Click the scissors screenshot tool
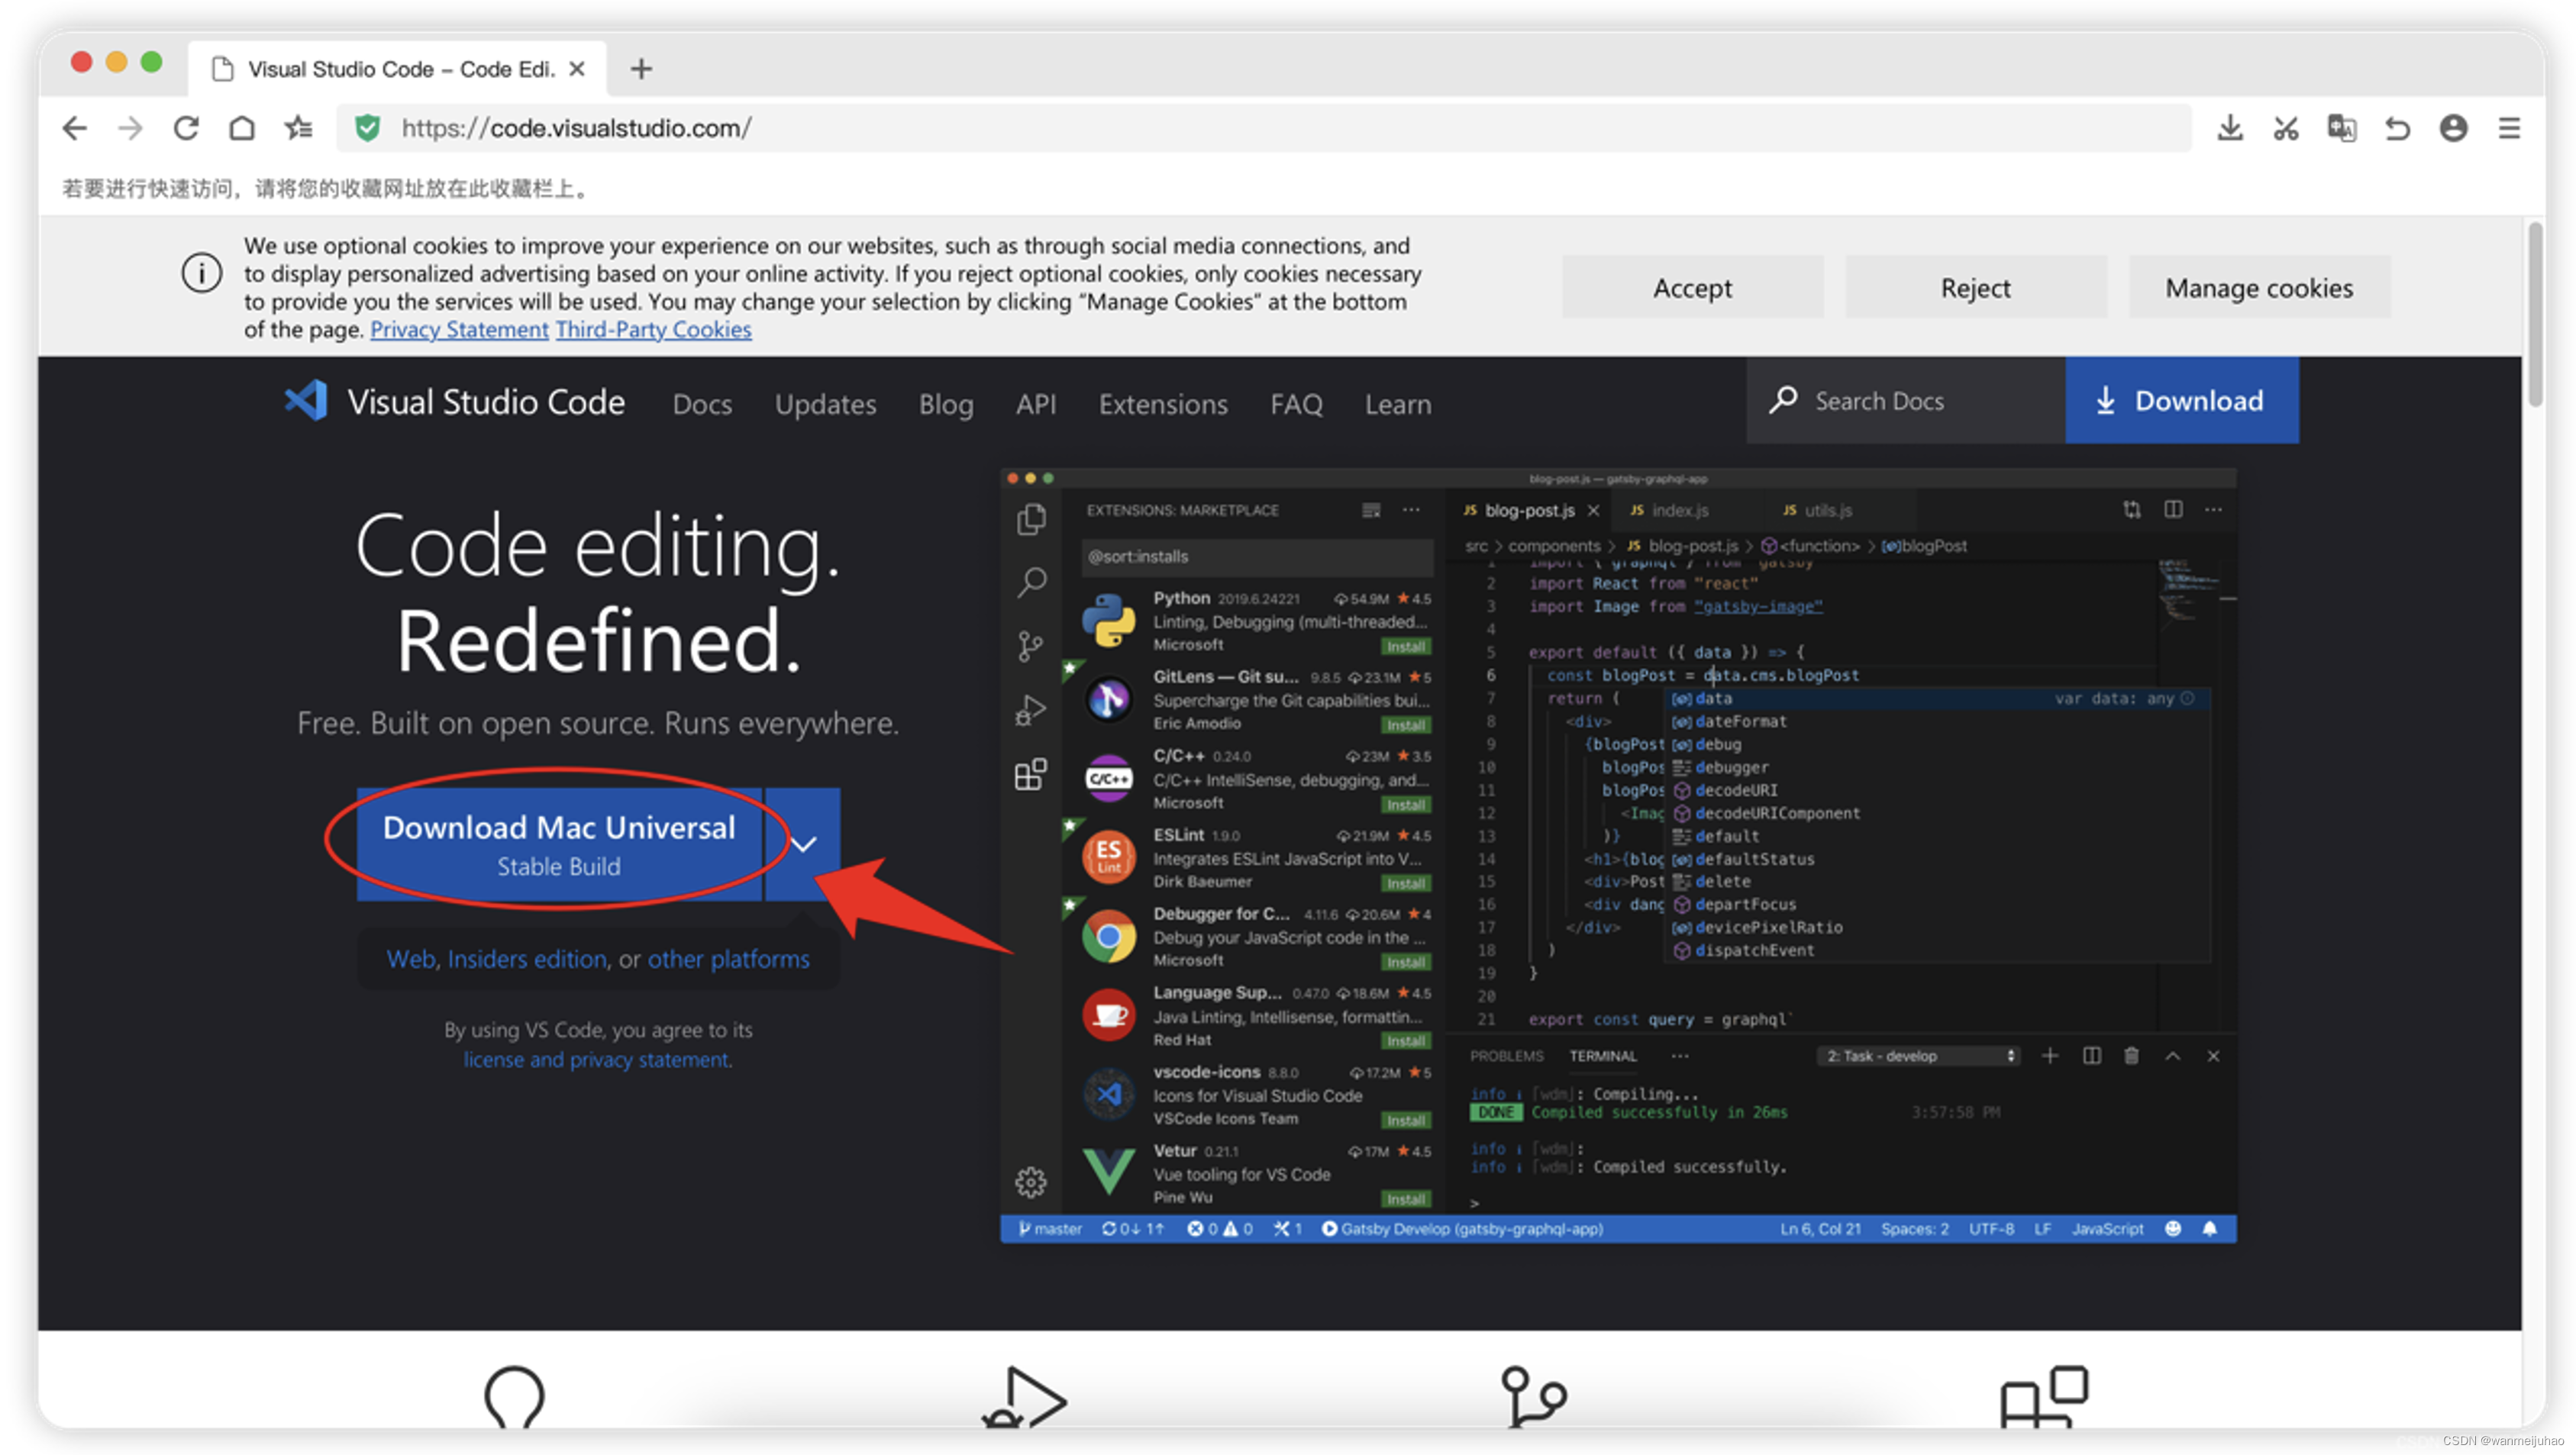The width and height of the screenshot is (2576, 1455). click(2285, 128)
